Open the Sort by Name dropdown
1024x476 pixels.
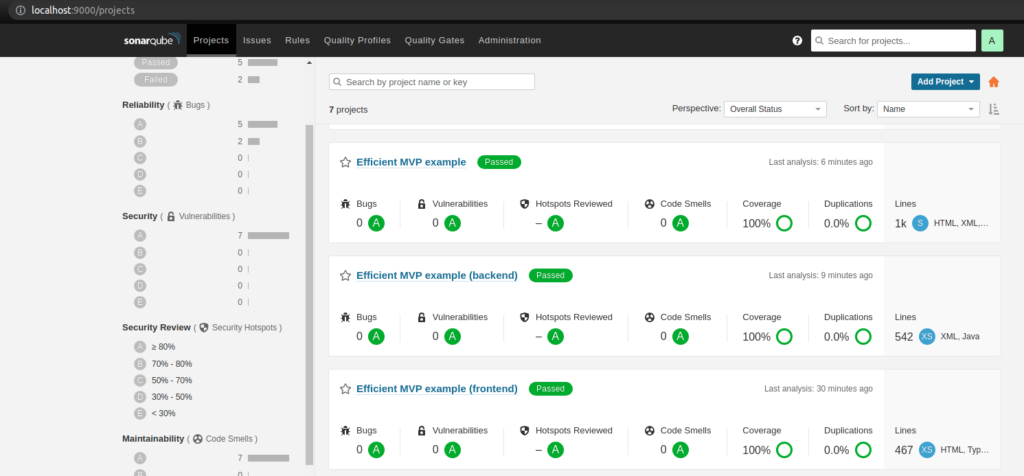pyautogui.click(x=927, y=109)
